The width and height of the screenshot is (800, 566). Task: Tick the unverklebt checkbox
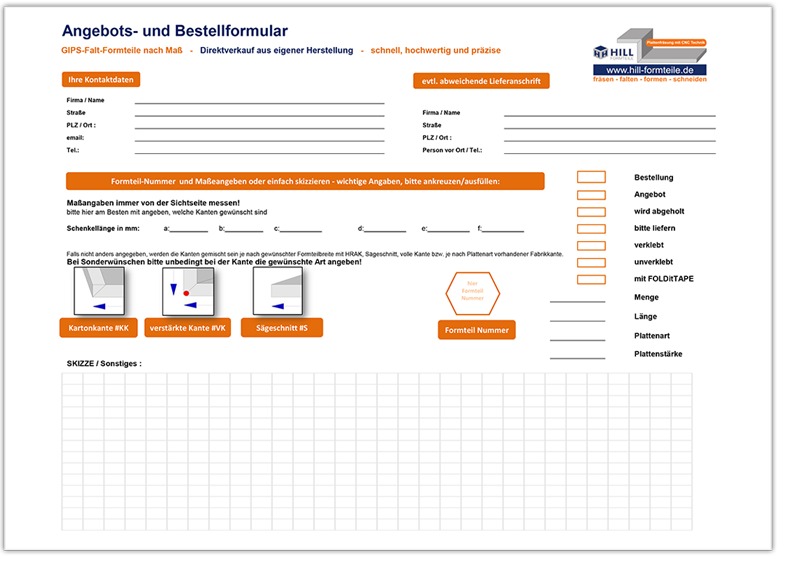591,262
